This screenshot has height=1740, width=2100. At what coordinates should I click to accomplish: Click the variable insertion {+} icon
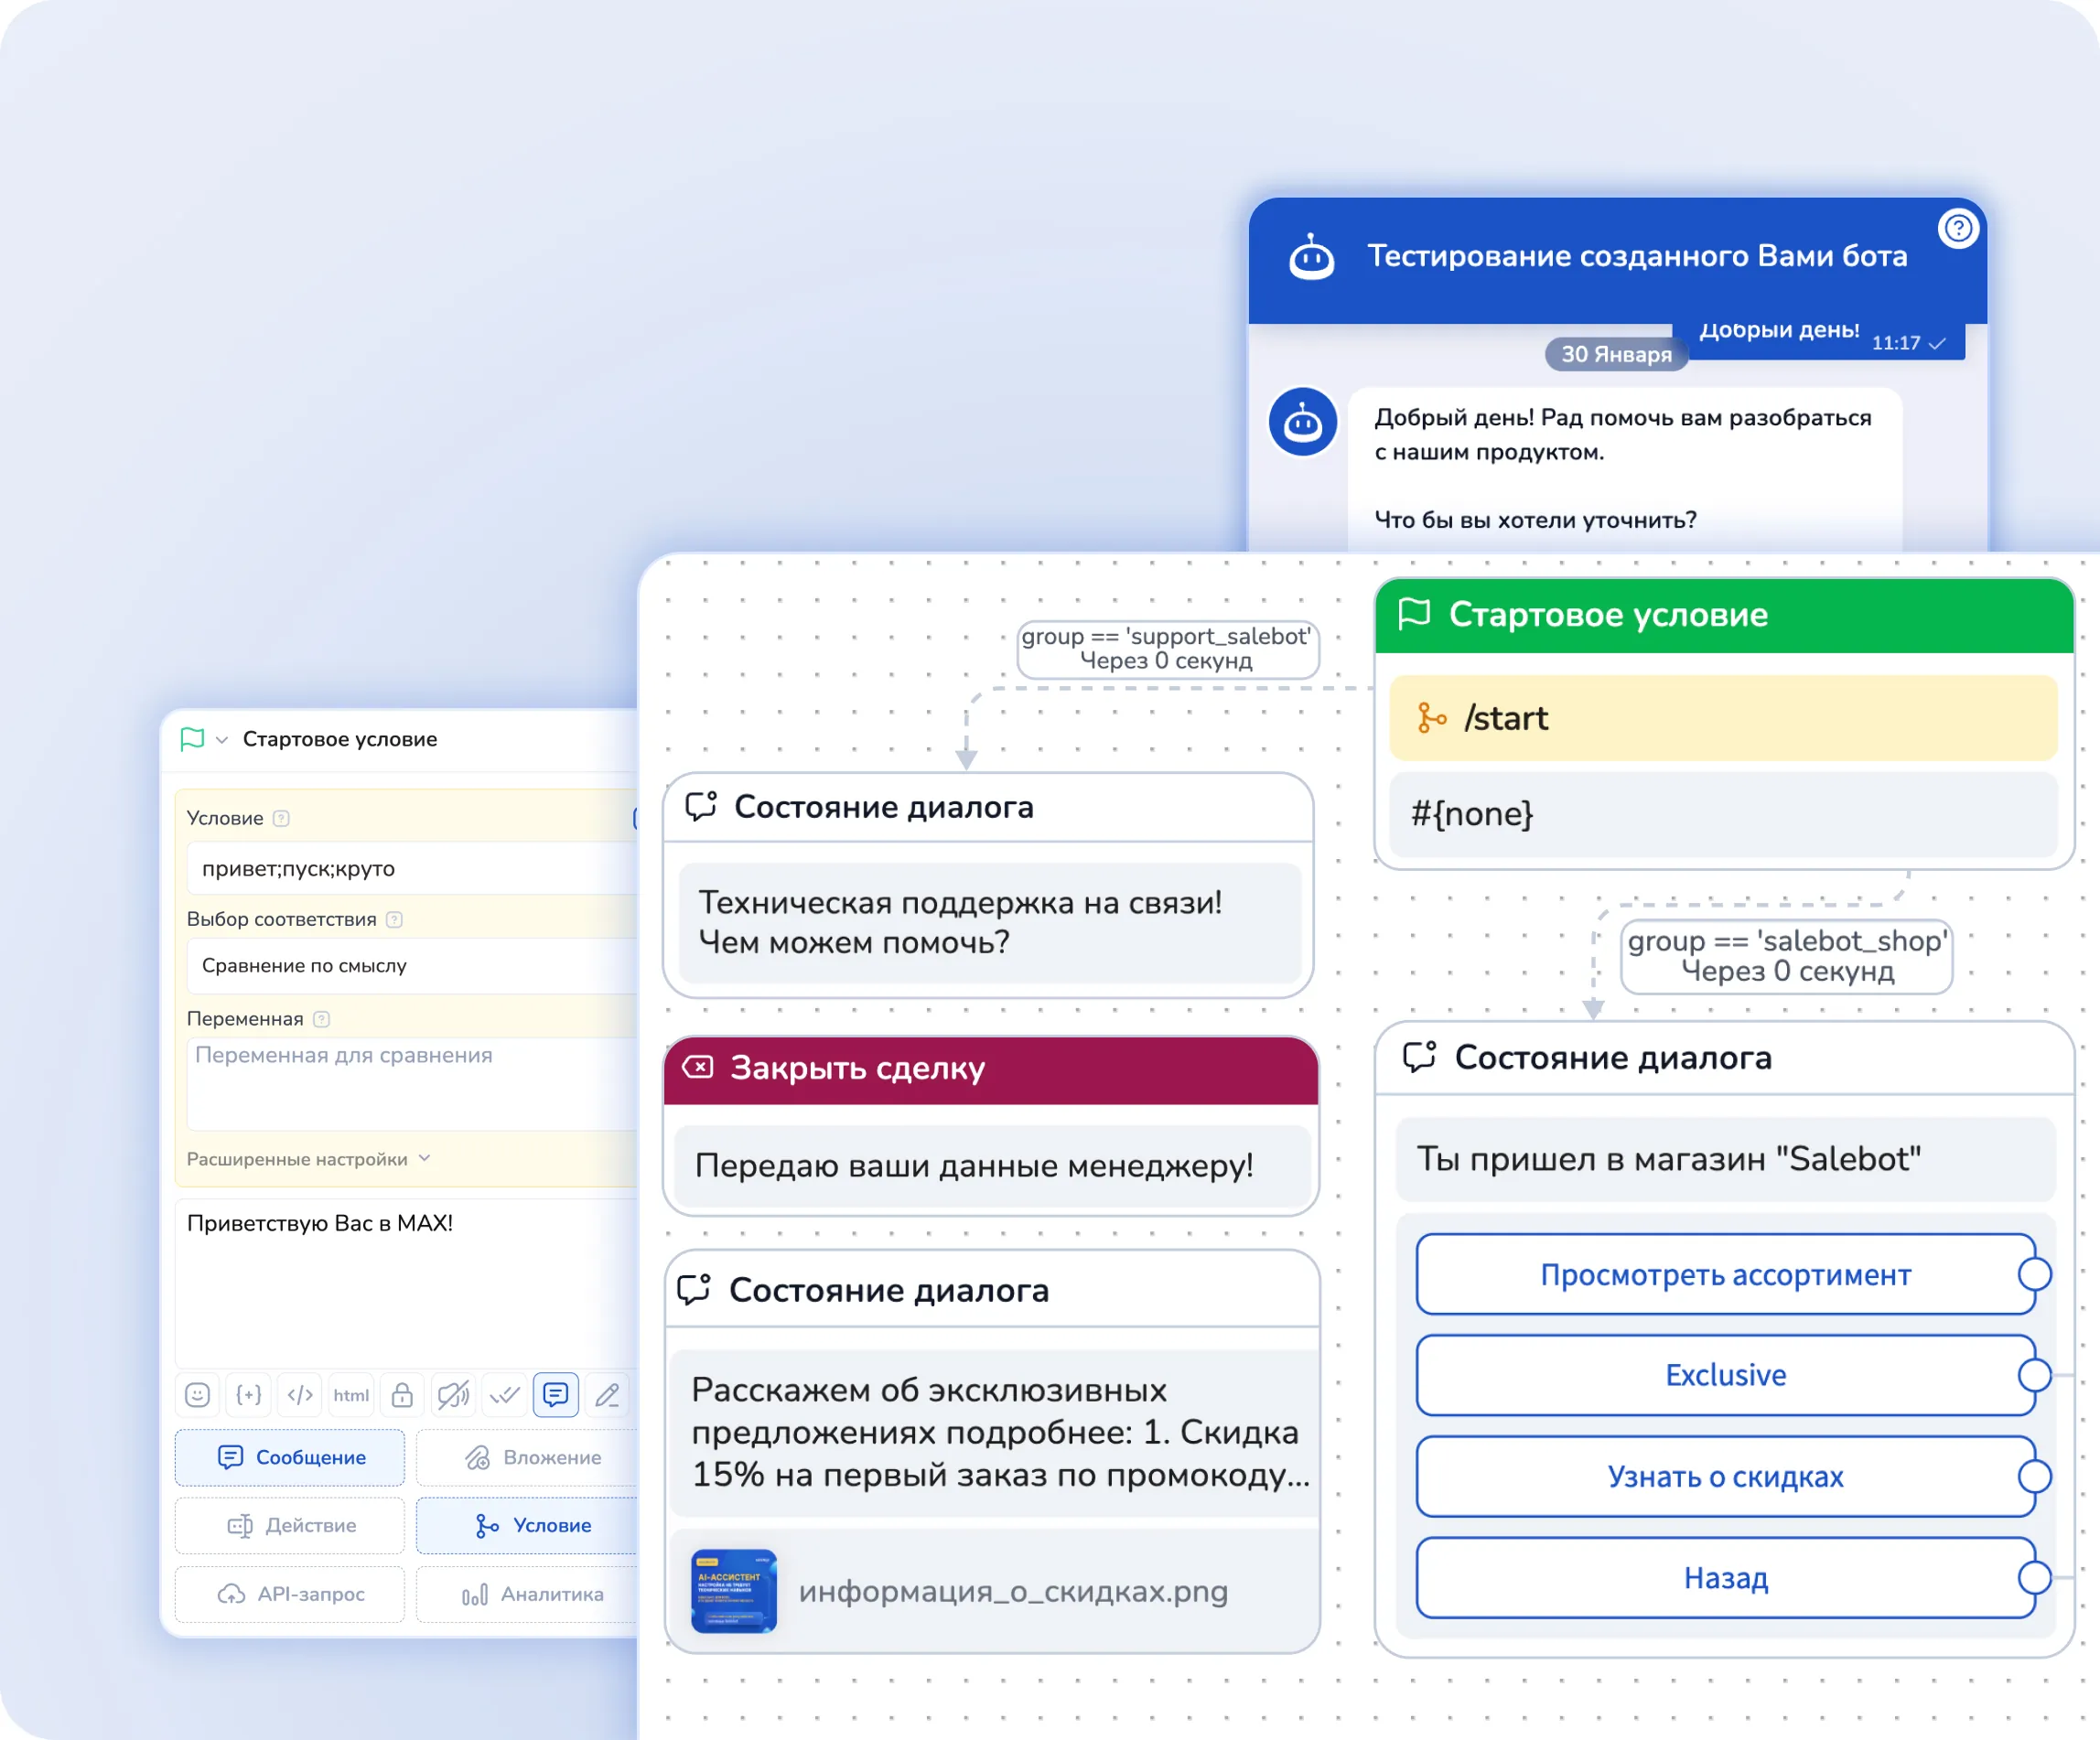click(x=248, y=1395)
